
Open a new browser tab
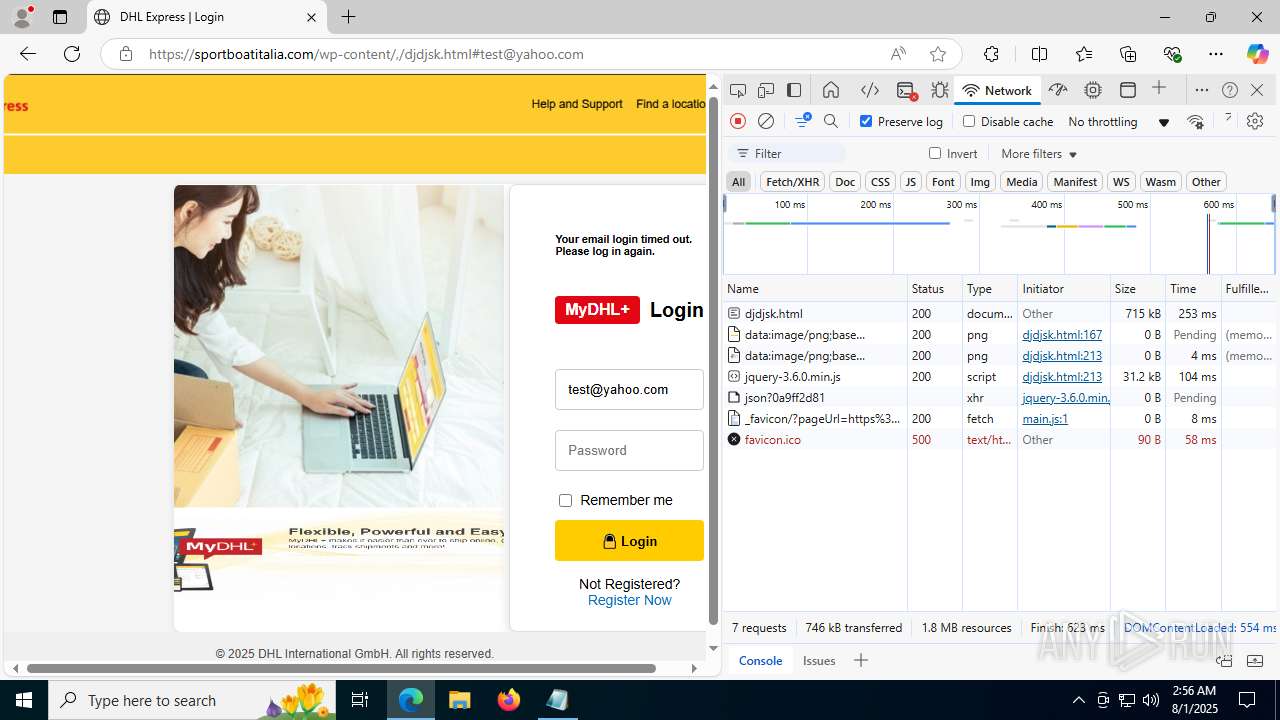coord(348,17)
